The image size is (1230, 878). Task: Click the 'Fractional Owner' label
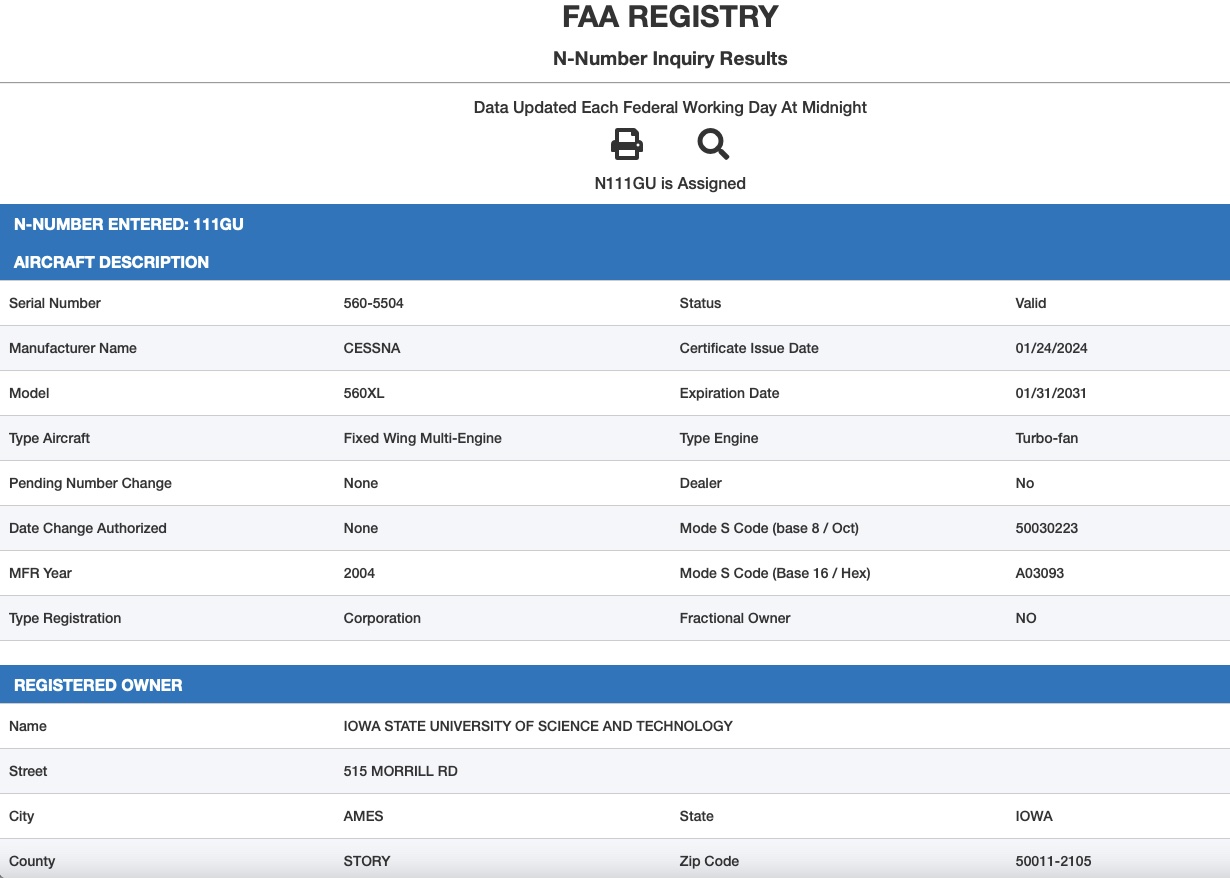(735, 618)
